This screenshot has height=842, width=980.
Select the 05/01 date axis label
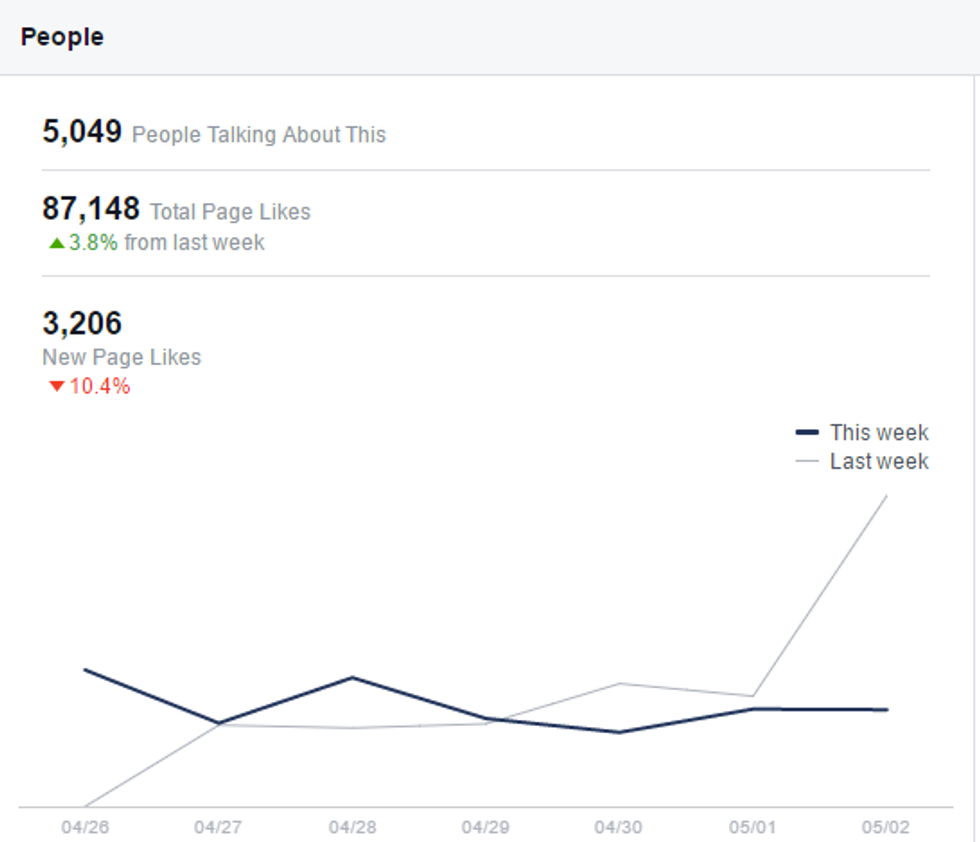click(752, 828)
